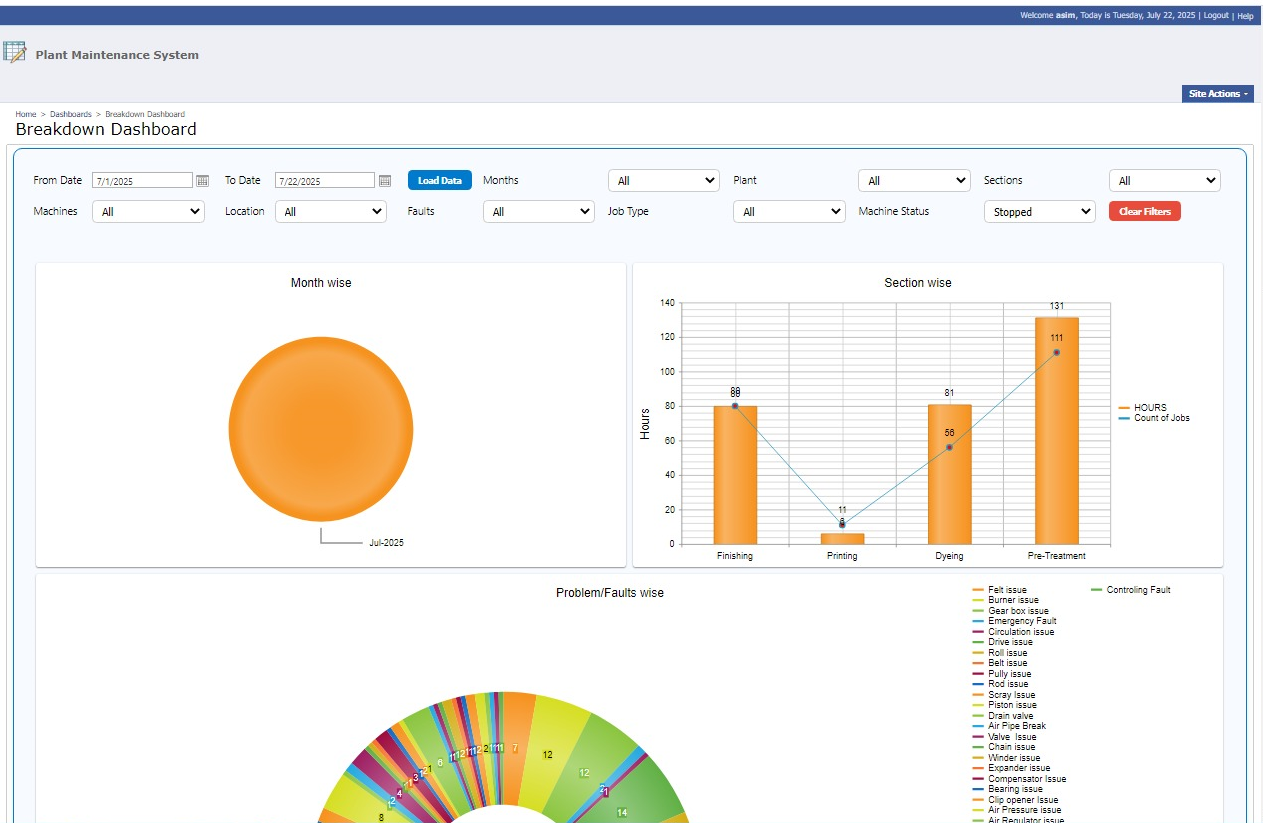This screenshot has width=1263, height=828.
Task: Click the From Date input field
Action: click(142, 181)
